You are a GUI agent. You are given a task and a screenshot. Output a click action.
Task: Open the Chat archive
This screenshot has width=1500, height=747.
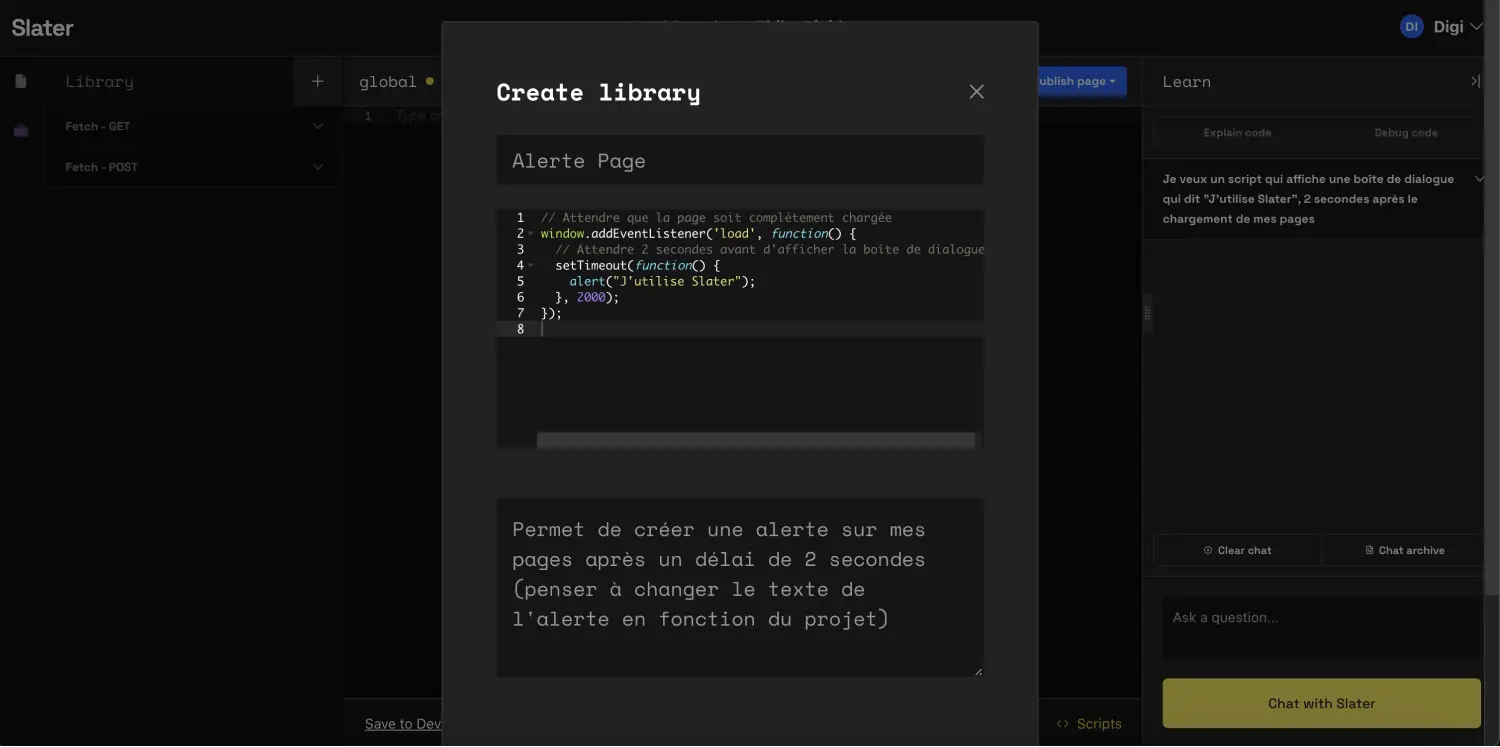[x=1404, y=549]
